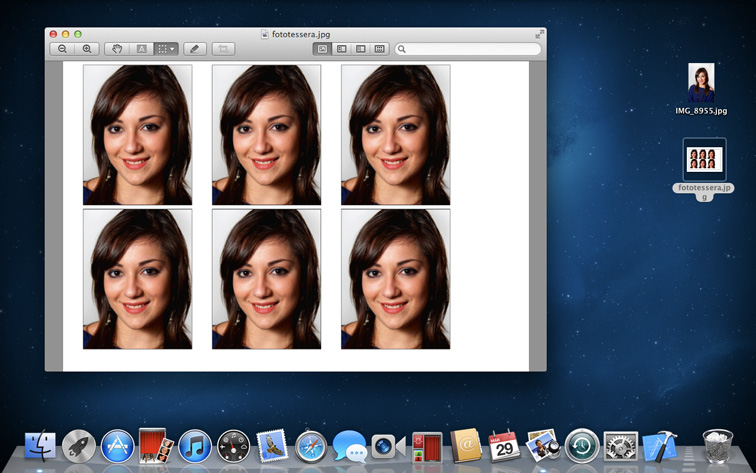
Task: Open Dashboard gauge icon in Dock
Action: click(233, 446)
